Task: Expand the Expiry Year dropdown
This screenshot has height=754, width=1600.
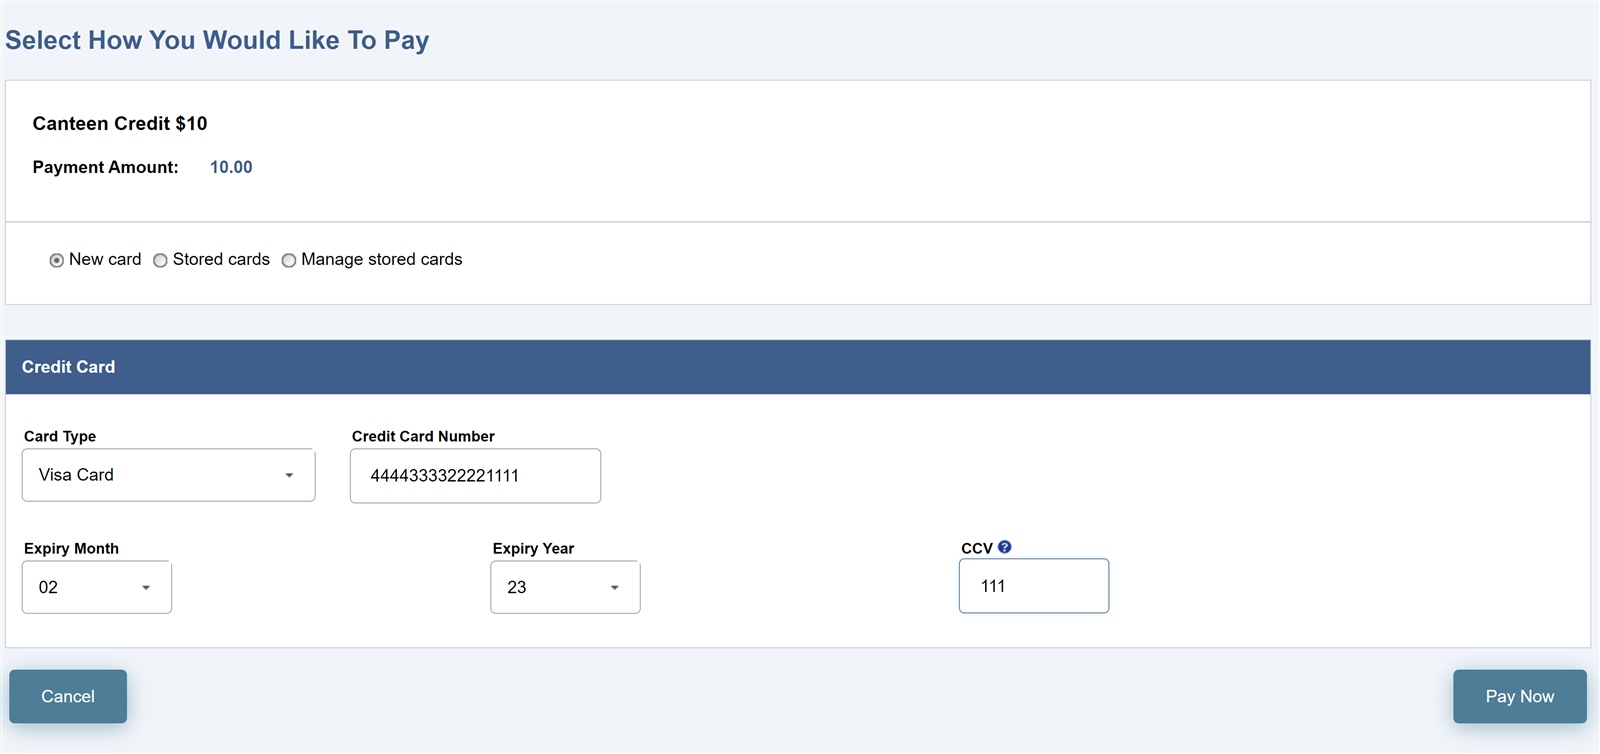Action: [x=565, y=587]
